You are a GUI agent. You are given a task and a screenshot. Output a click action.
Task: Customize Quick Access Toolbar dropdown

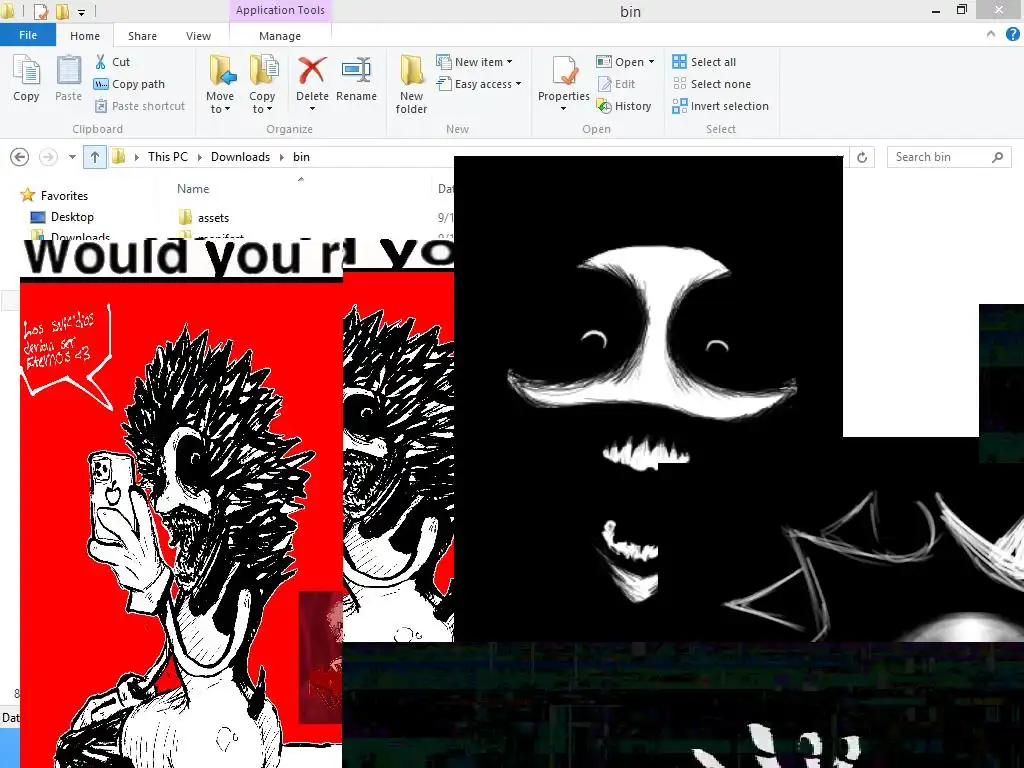[x=82, y=12]
